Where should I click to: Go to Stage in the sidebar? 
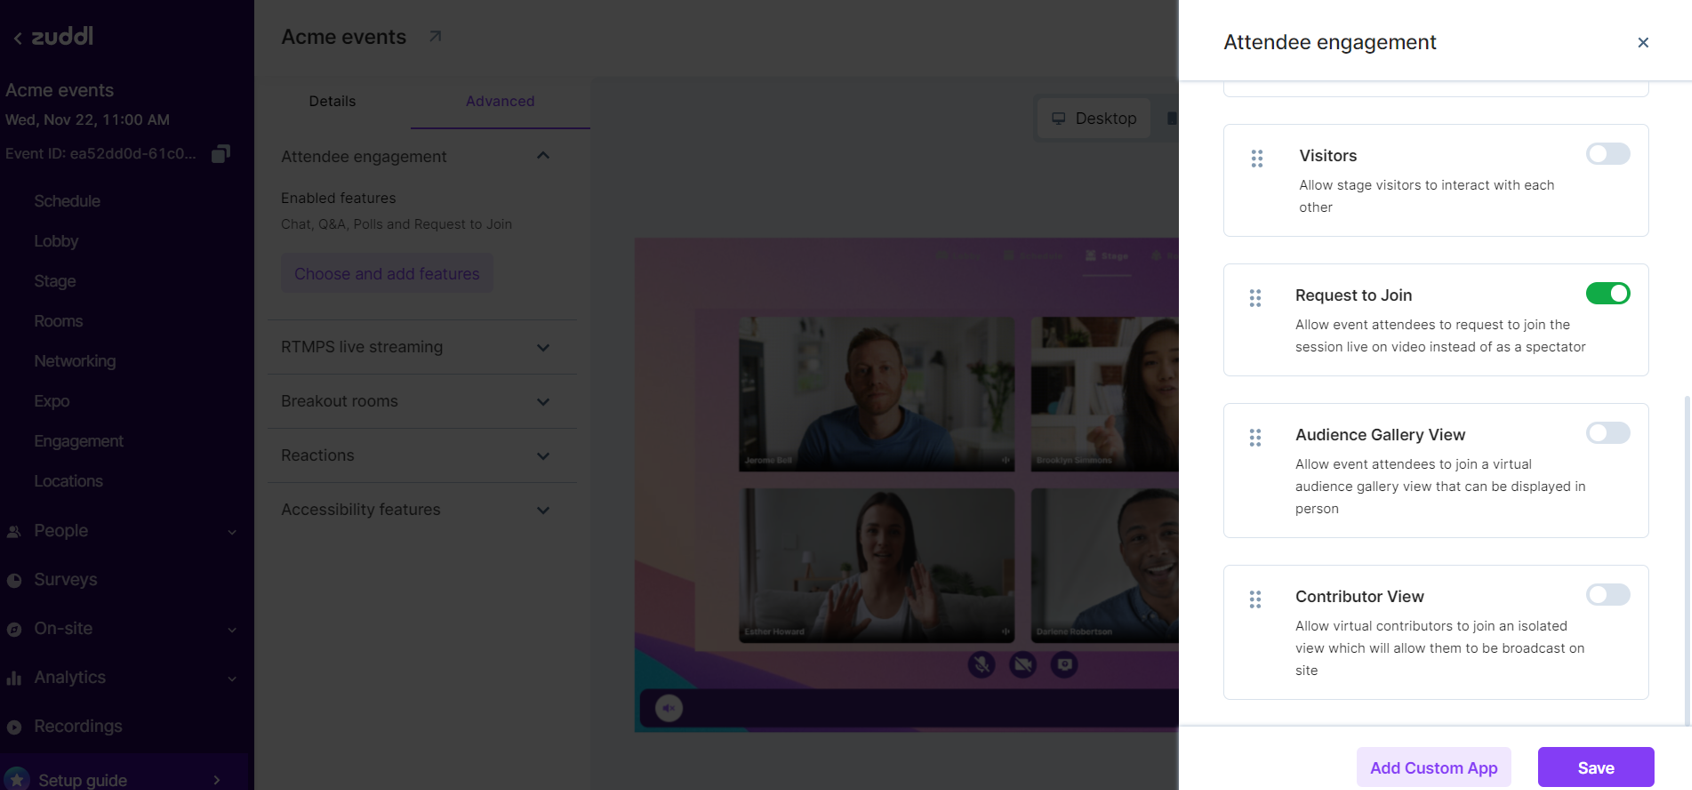(55, 281)
